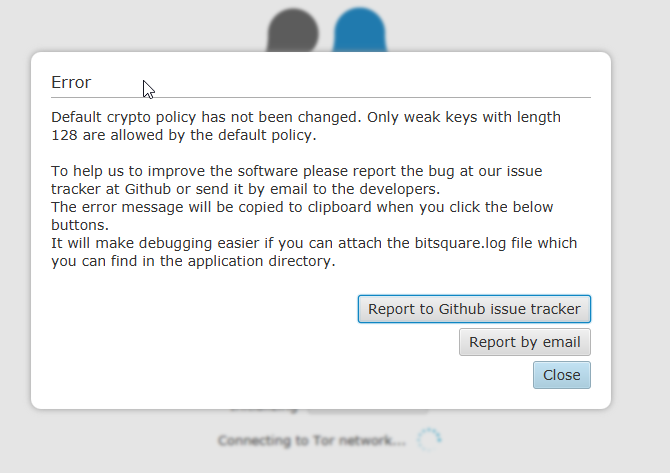Screen dimensions: 670x473
Task: Close the Error dialog
Action: click(561, 375)
